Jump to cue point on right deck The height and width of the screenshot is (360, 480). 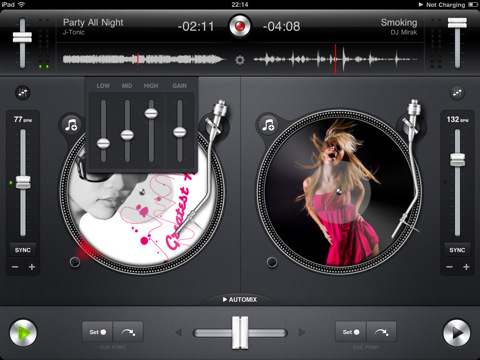[x=381, y=332]
